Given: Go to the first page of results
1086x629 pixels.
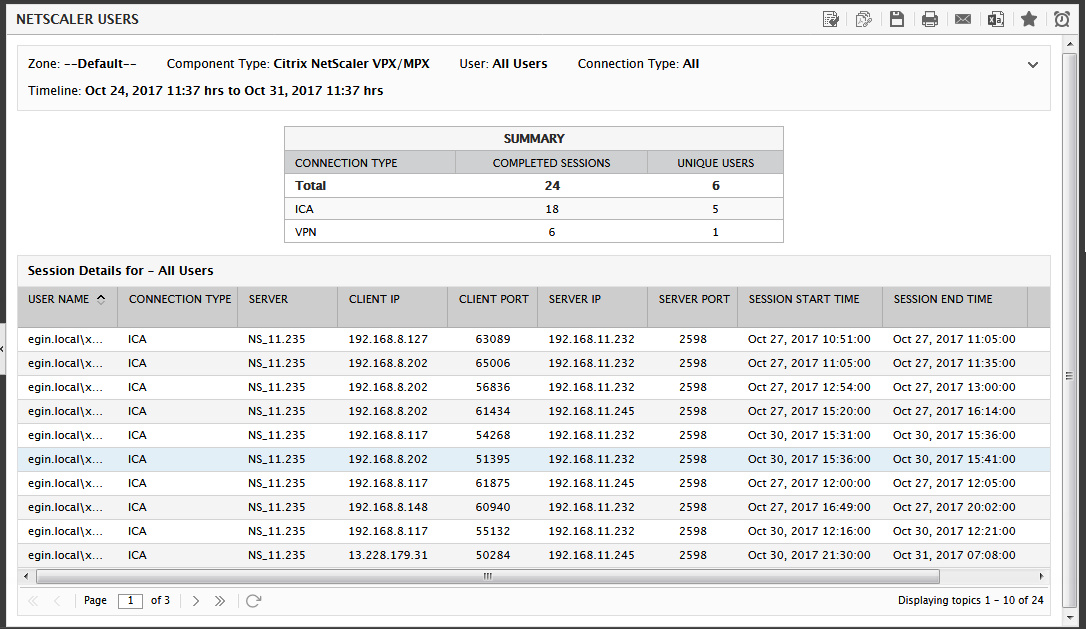Looking at the screenshot, I should point(33,601).
